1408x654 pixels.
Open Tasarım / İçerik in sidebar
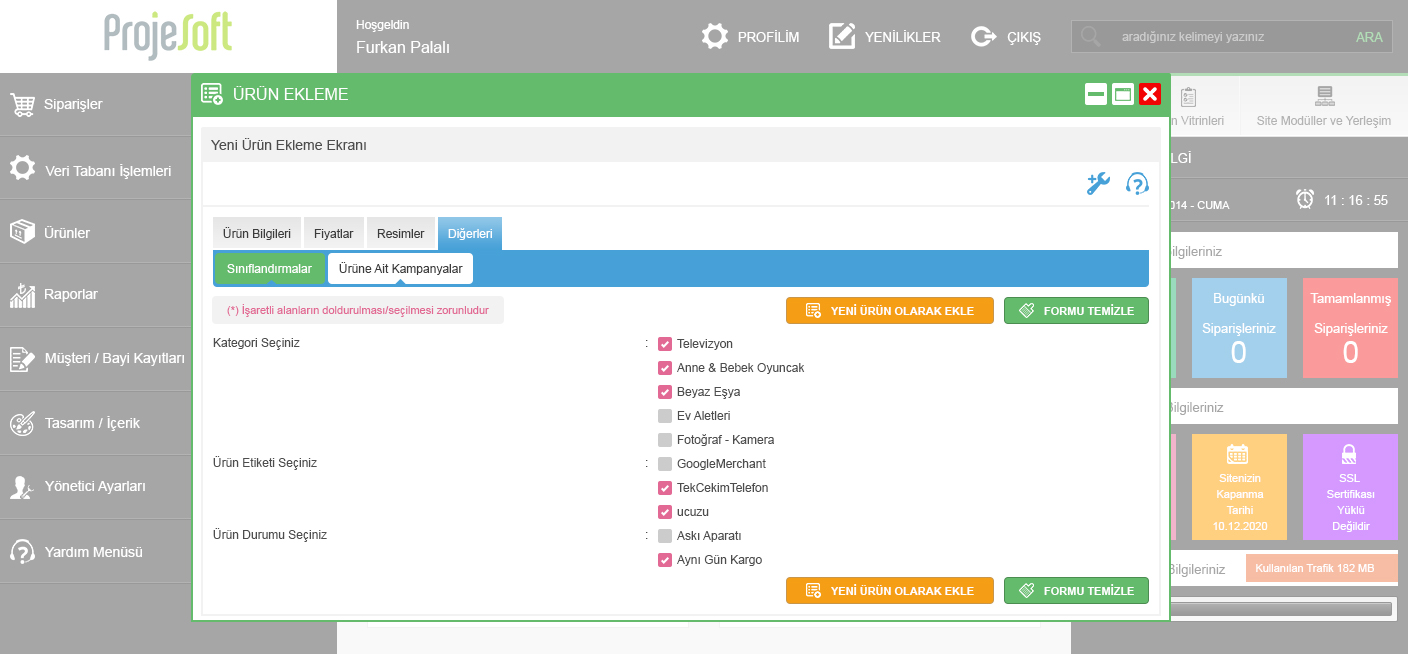92,423
